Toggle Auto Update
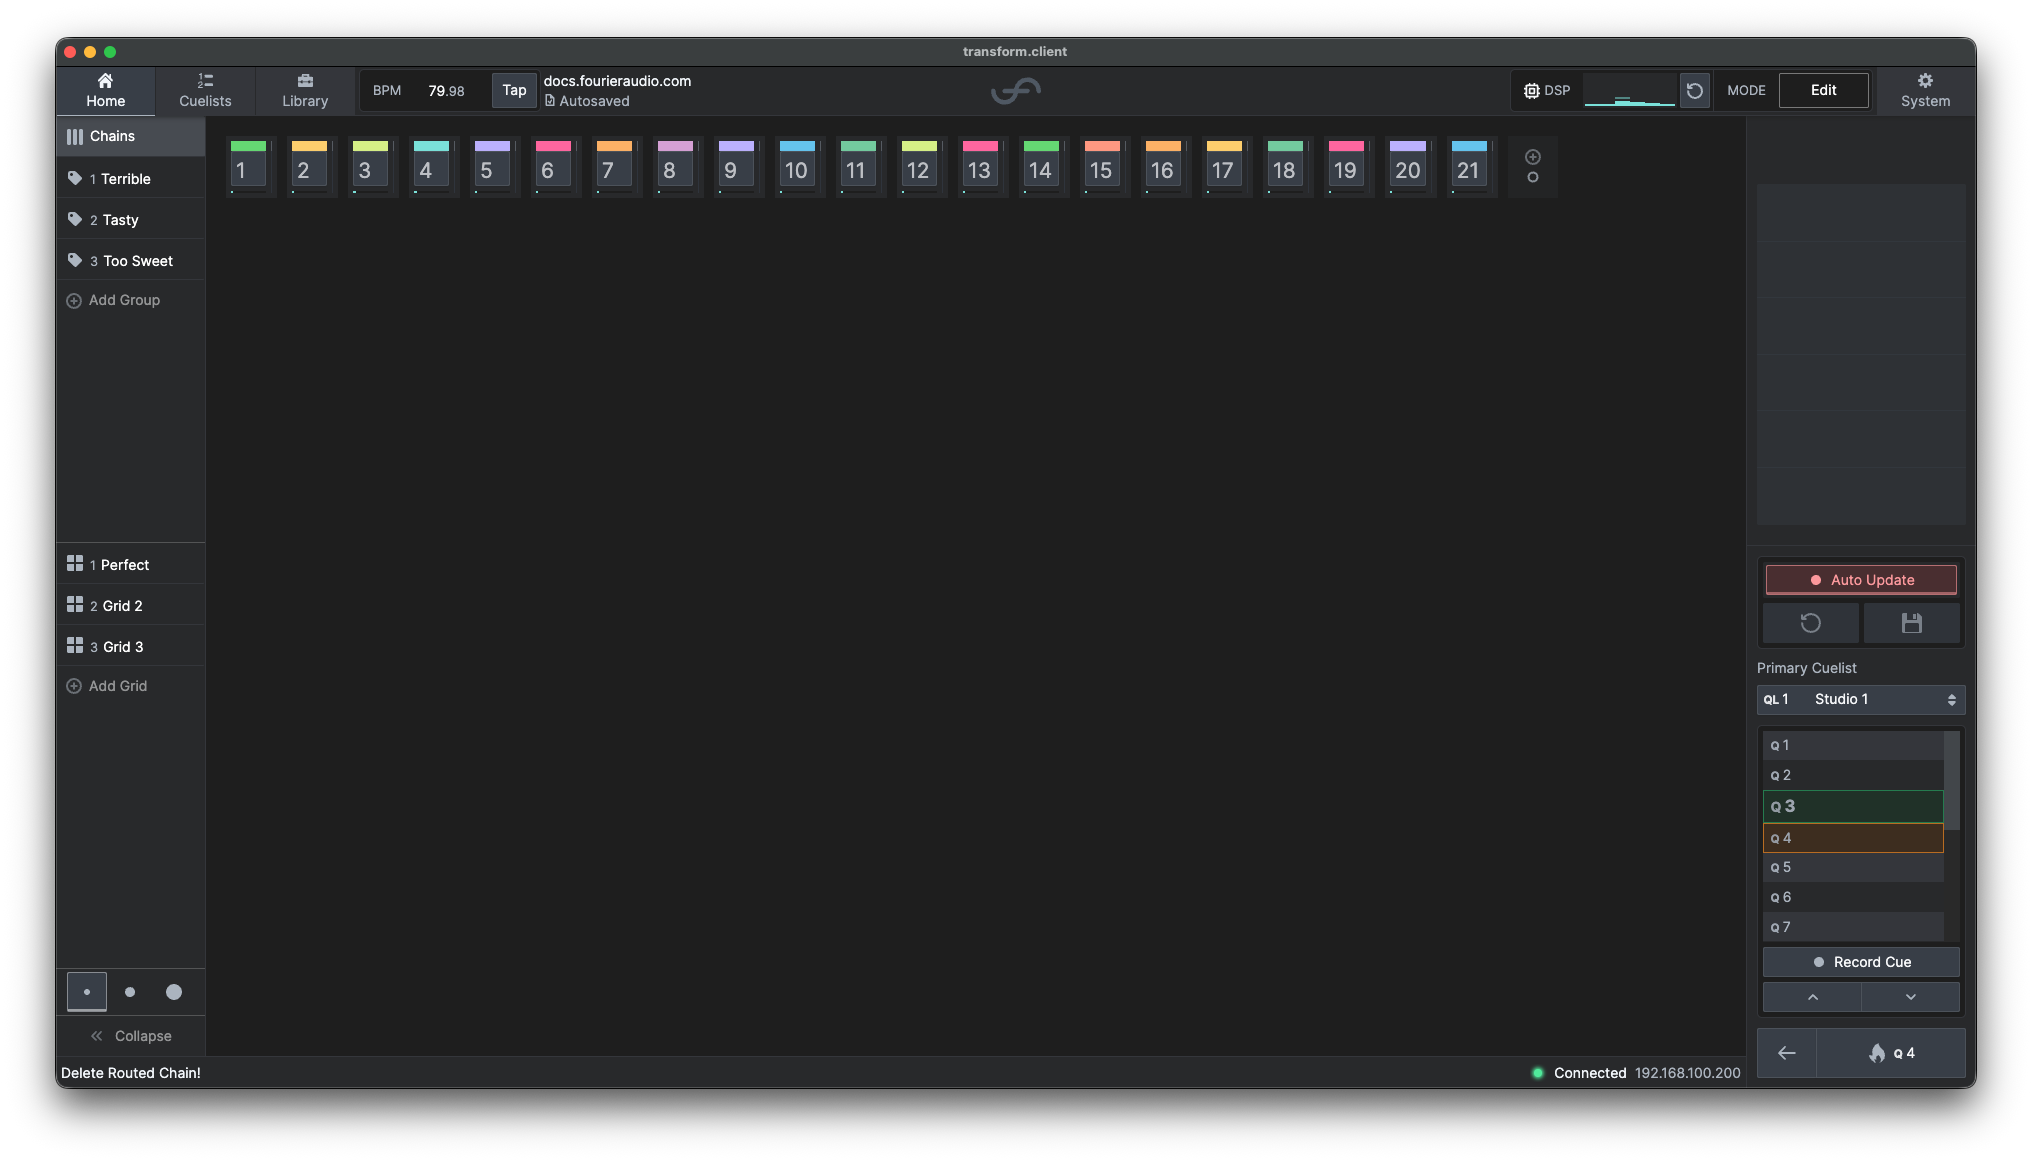The image size is (2032, 1162). point(1861,580)
